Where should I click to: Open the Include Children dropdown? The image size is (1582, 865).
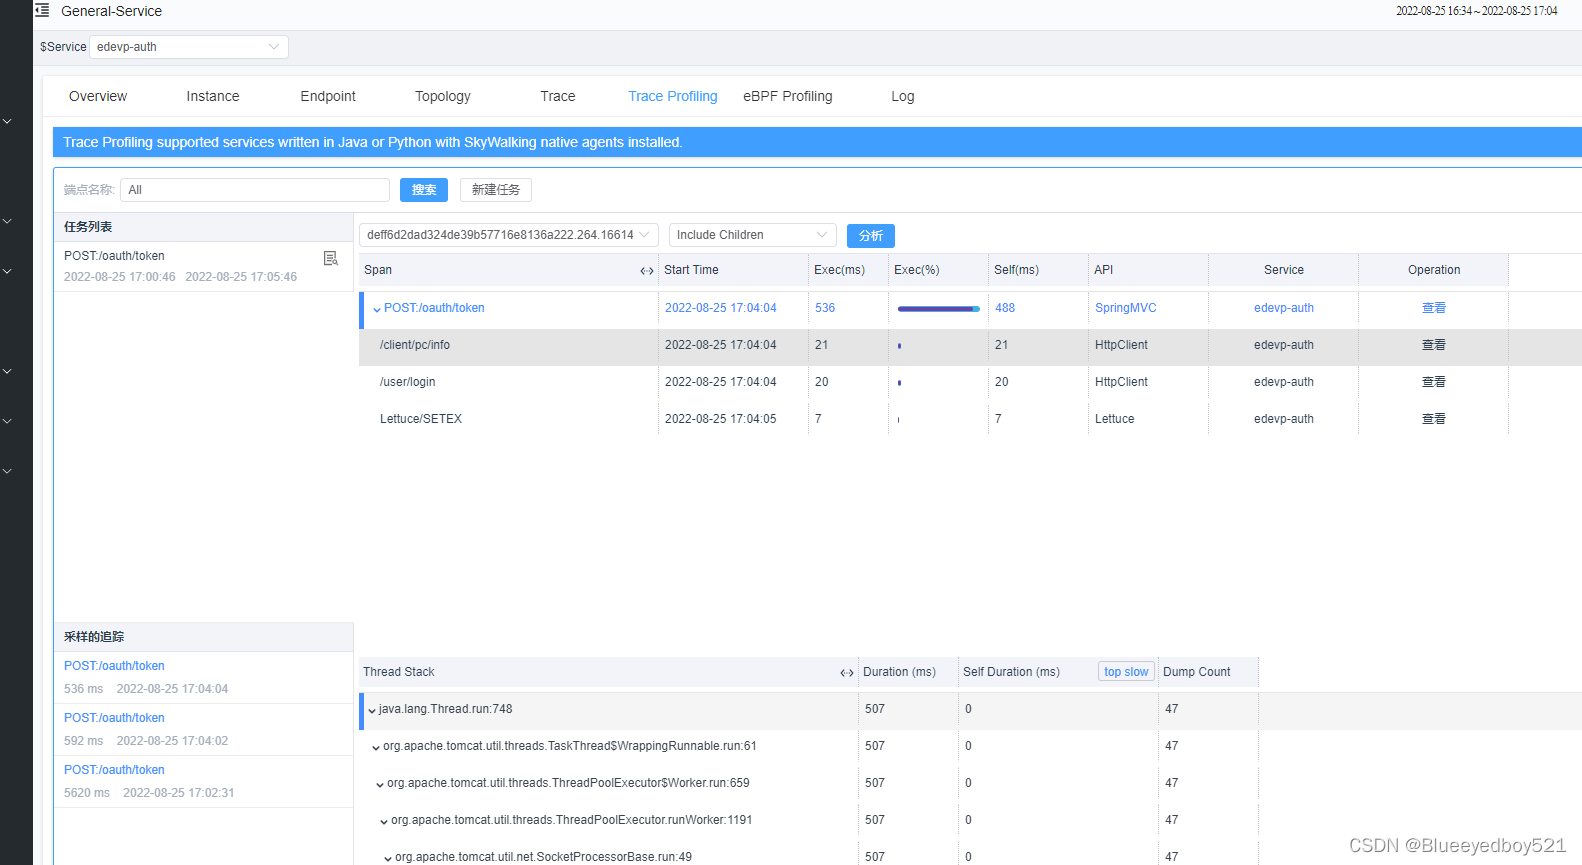(x=753, y=235)
